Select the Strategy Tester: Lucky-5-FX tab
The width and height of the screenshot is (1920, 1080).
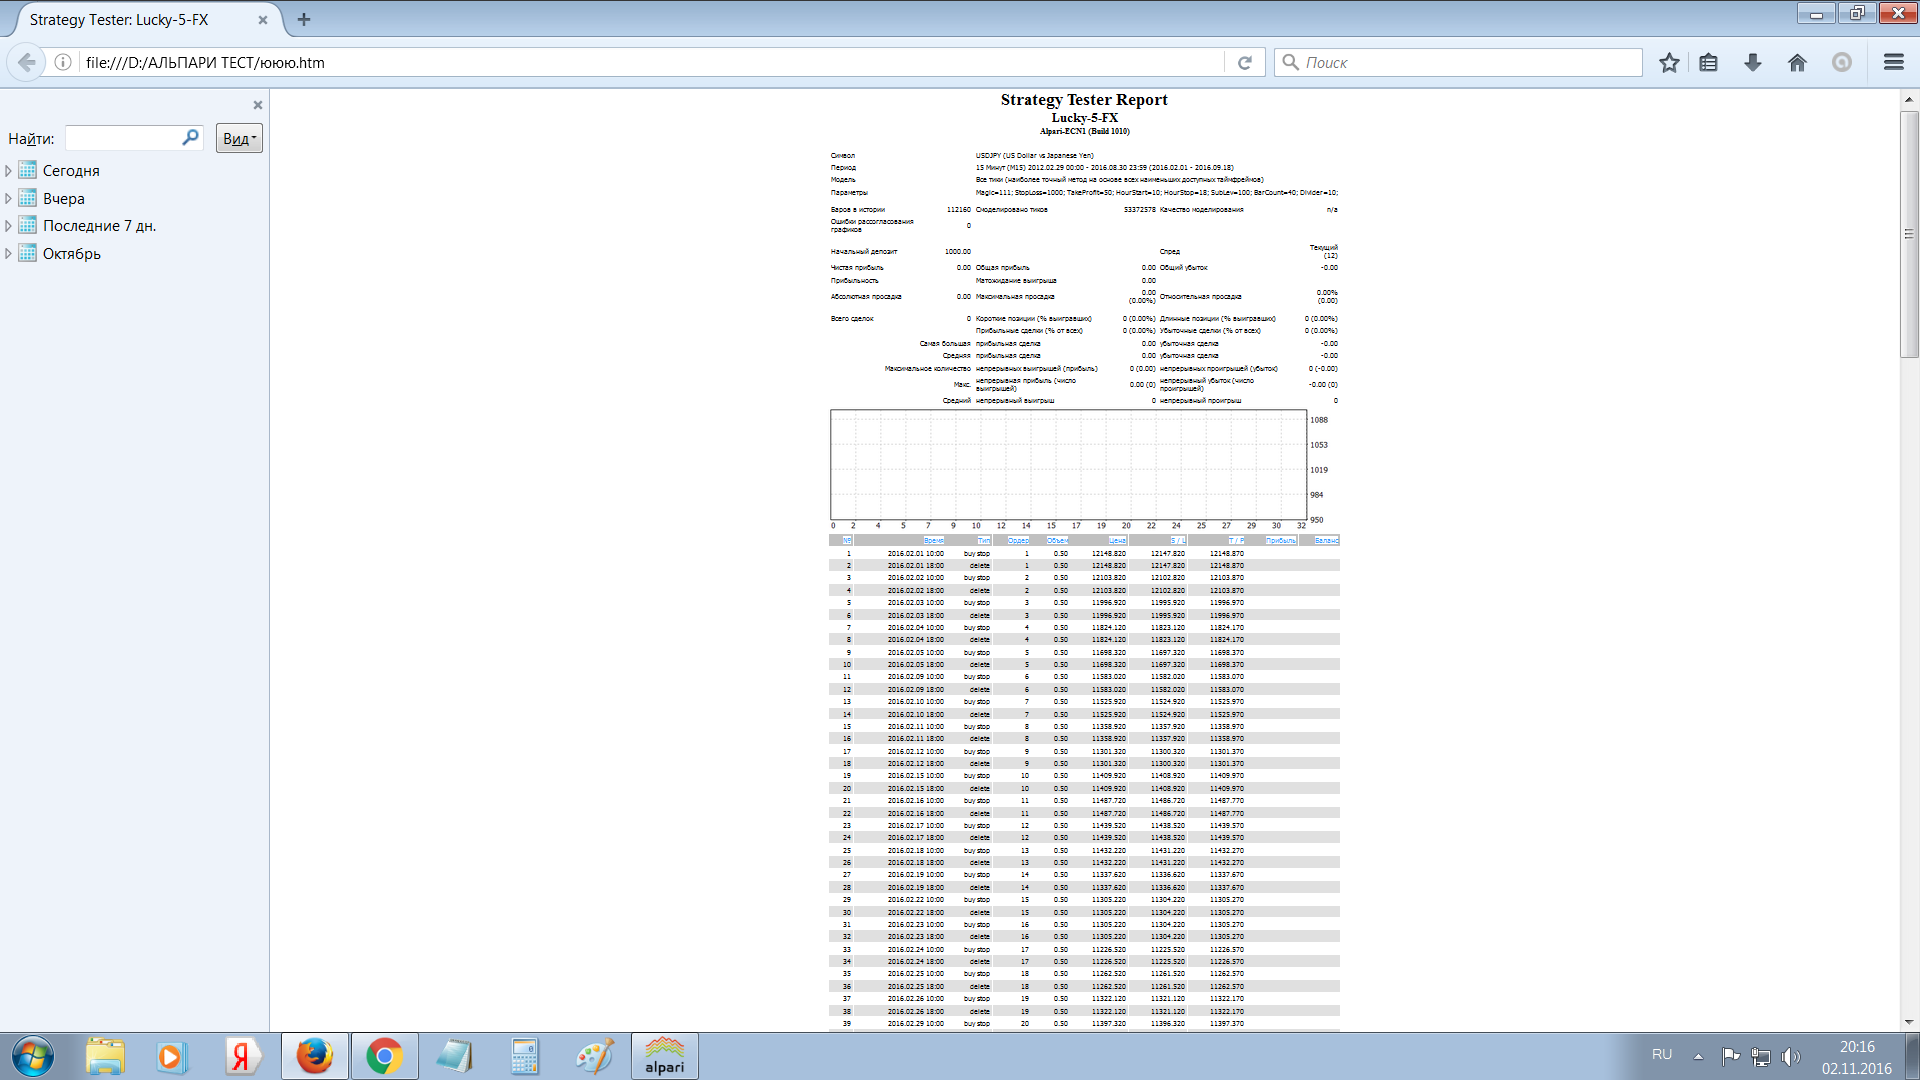[145, 20]
